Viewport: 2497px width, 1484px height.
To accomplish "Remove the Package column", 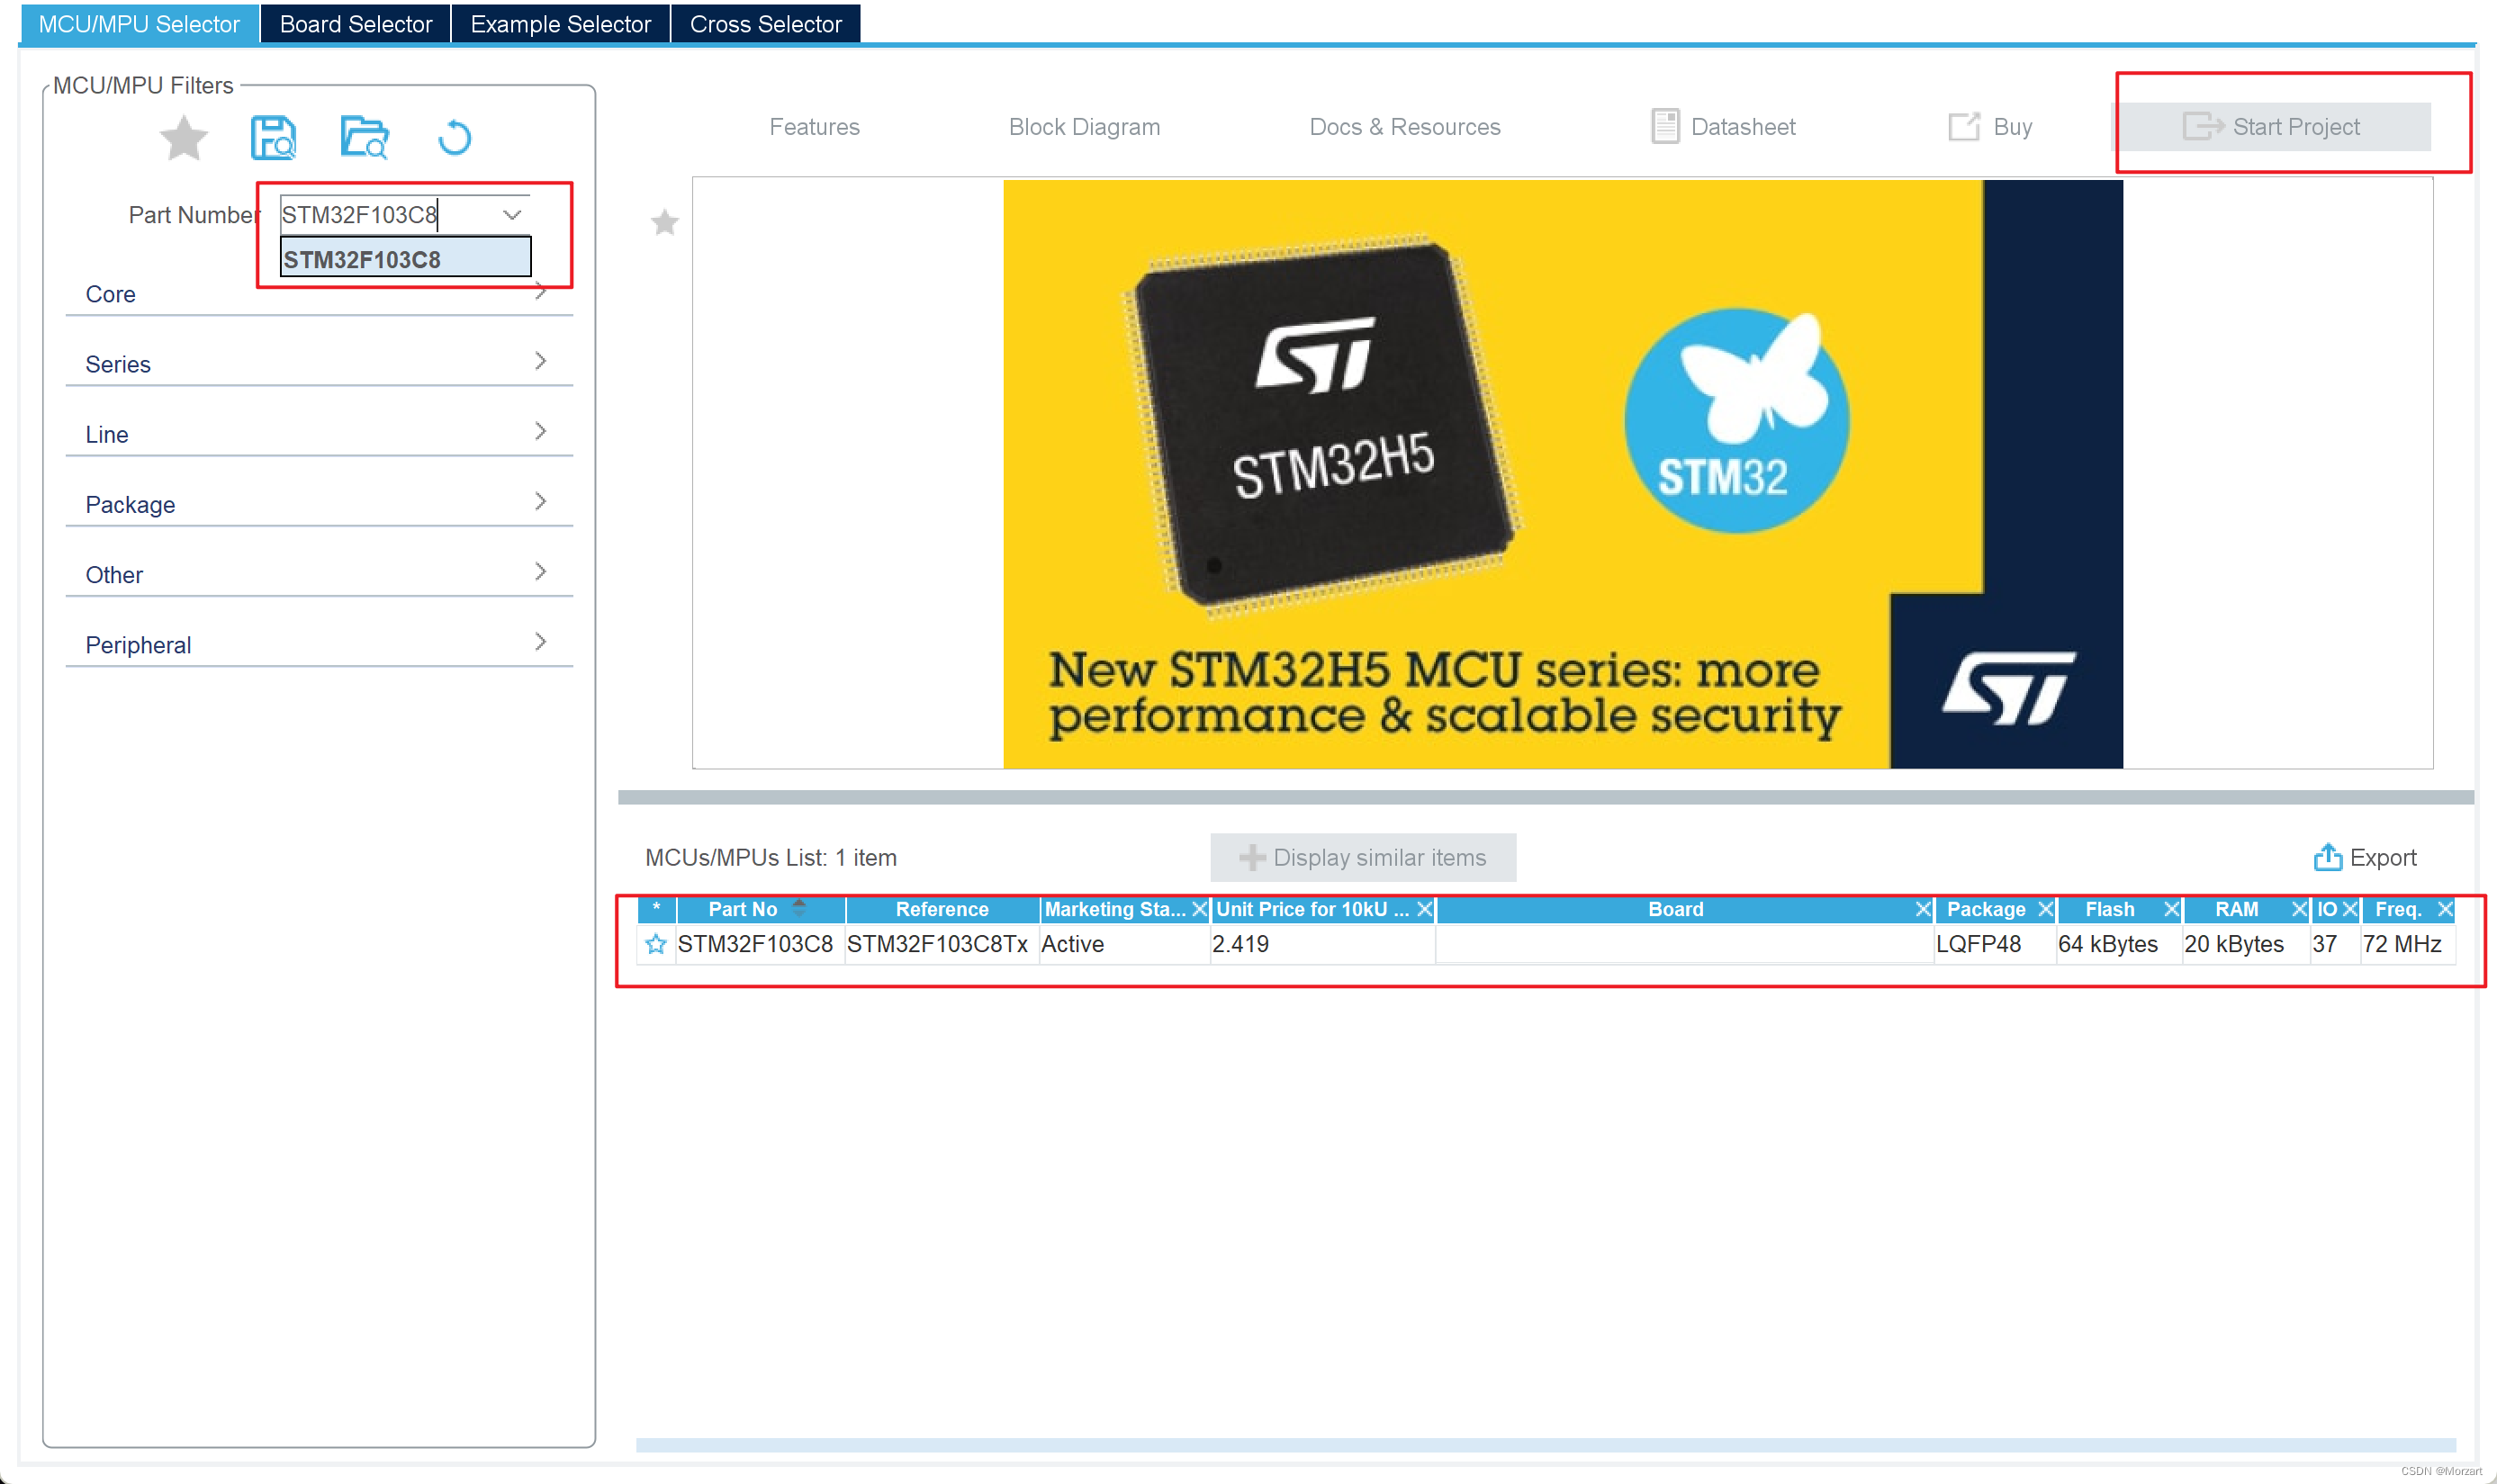I will [x=2045, y=909].
